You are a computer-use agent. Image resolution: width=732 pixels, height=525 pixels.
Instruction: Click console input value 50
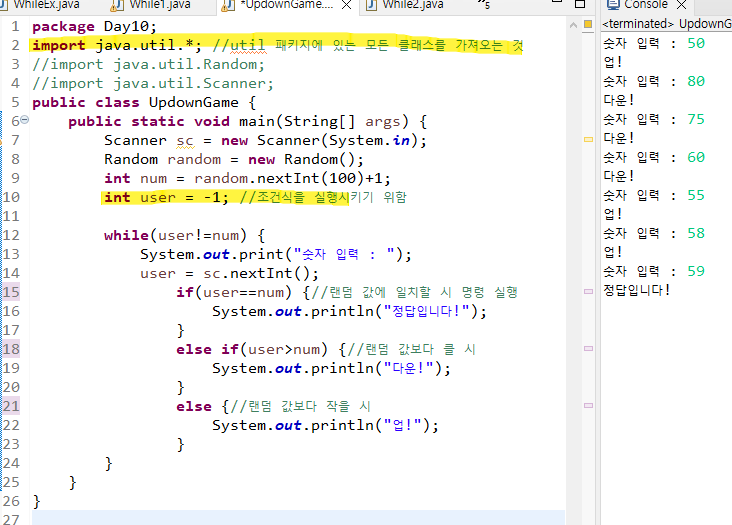pos(696,43)
